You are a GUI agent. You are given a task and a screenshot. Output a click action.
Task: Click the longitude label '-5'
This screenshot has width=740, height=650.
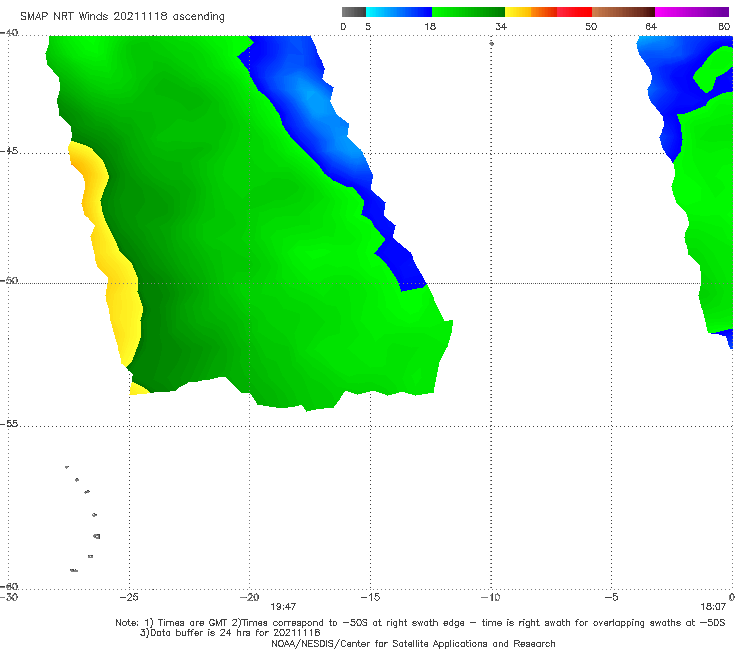click(611, 597)
